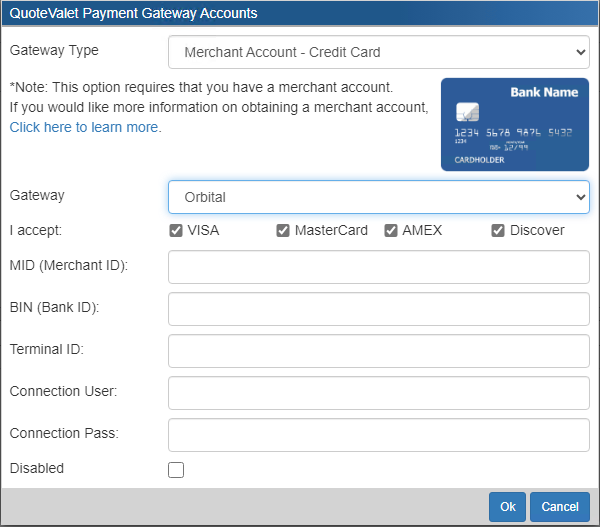The image size is (600, 527).
Task: Uncheck the VISA checkbox
Action: click(x=176, y=230)
